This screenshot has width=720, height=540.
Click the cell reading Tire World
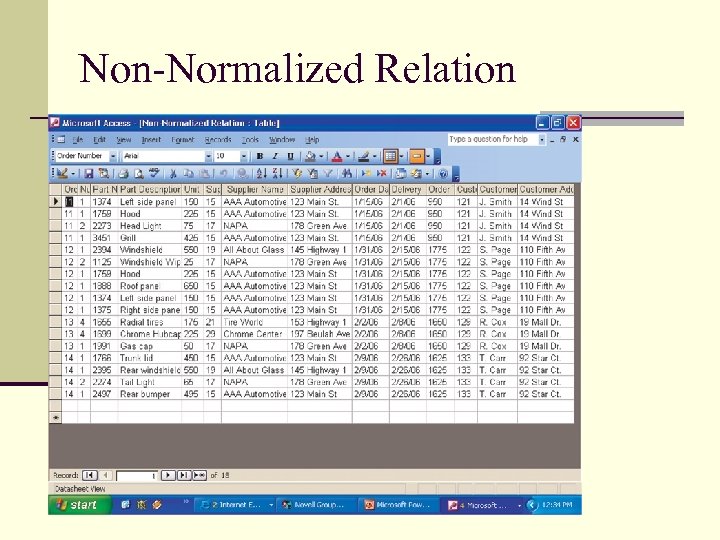point(254,322)
